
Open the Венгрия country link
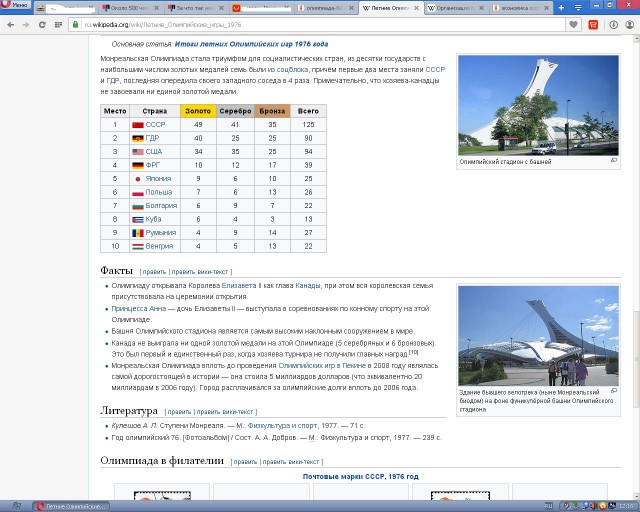[x=159, y=246]
